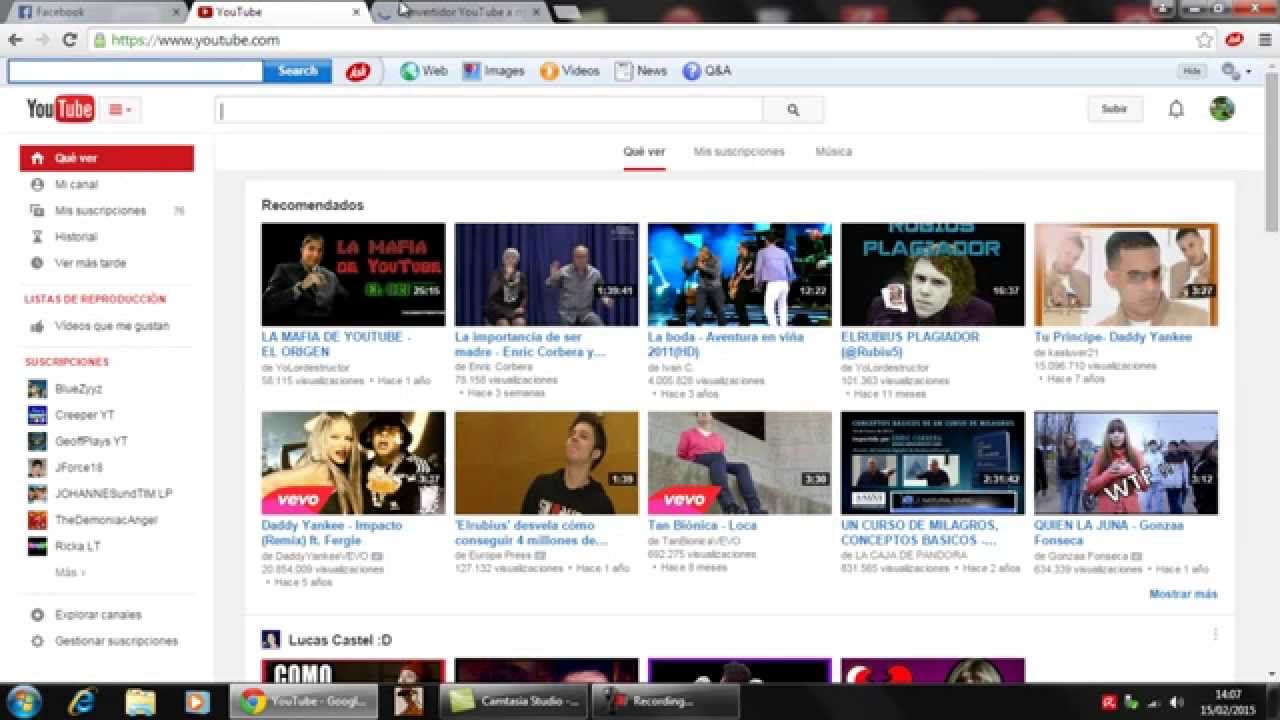Screen dimensions: 1280x720
Task: Click the Lucas Castel :D channel name
Action: click(340, 640)
